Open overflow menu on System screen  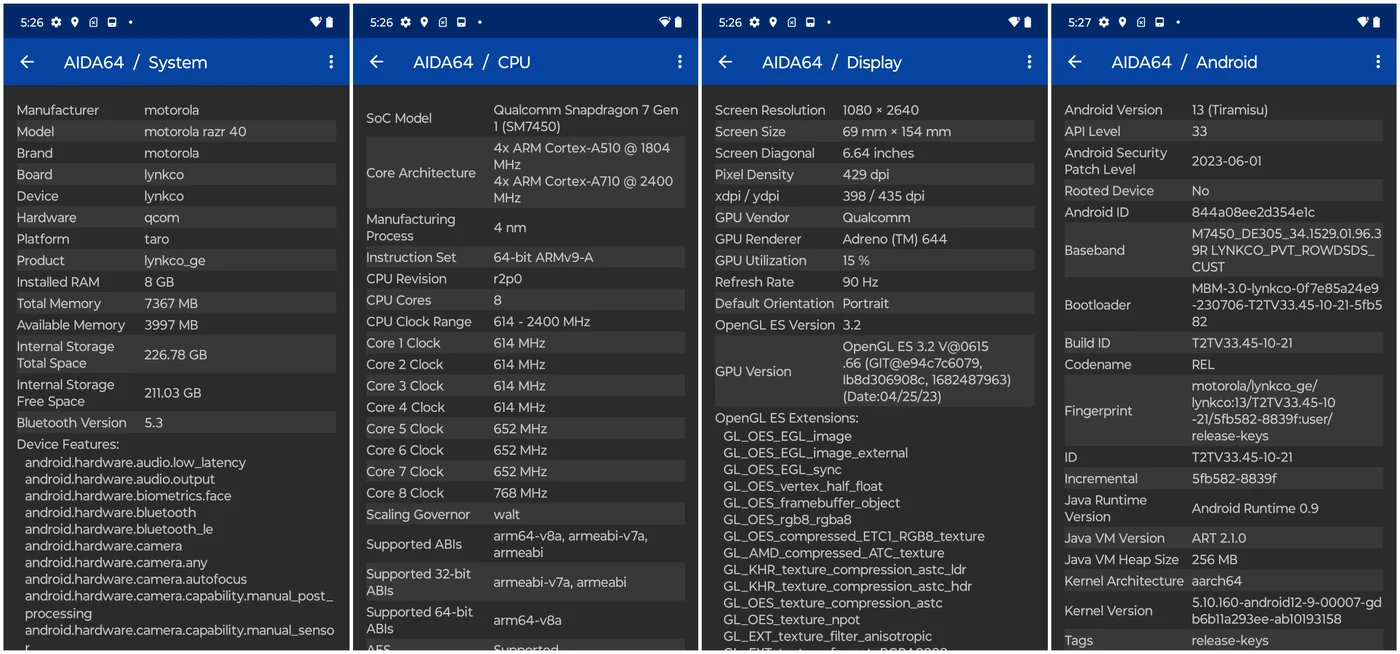[331, 62]
